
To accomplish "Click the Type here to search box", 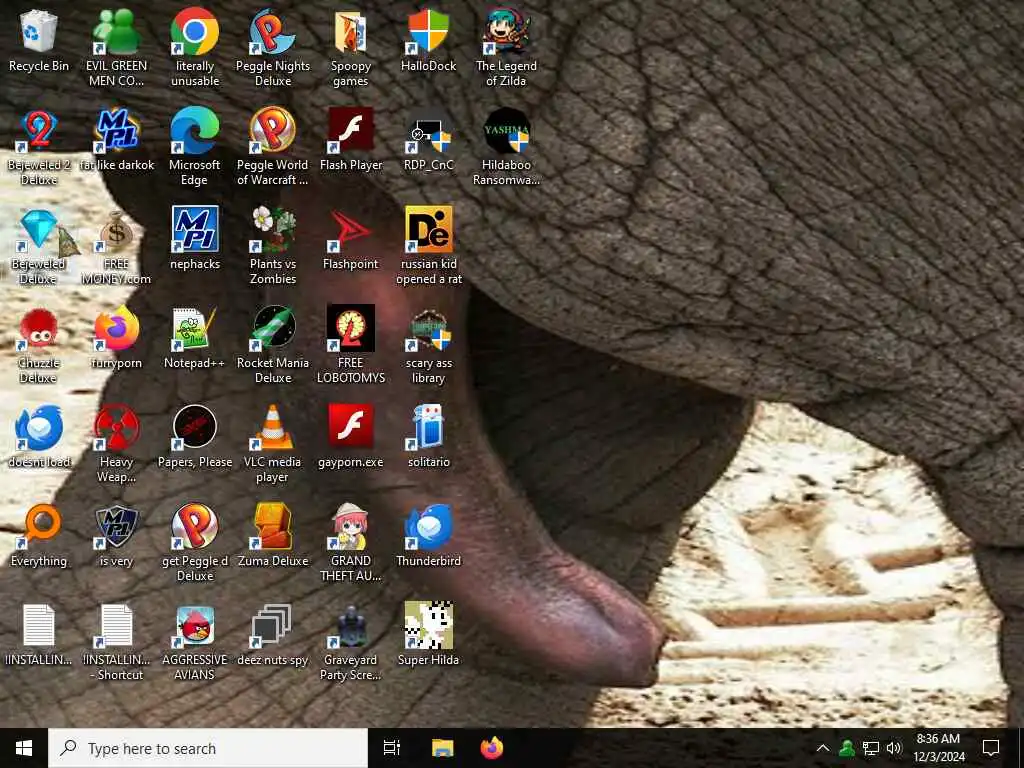I will tap(208, 748).
